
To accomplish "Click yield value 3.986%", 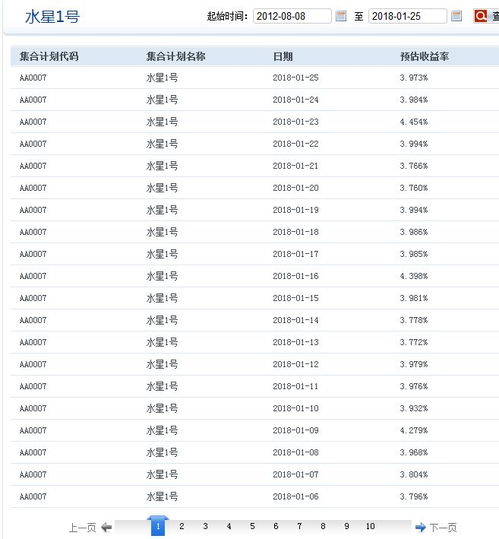I will pyautogui.click(x=414, y=232).
